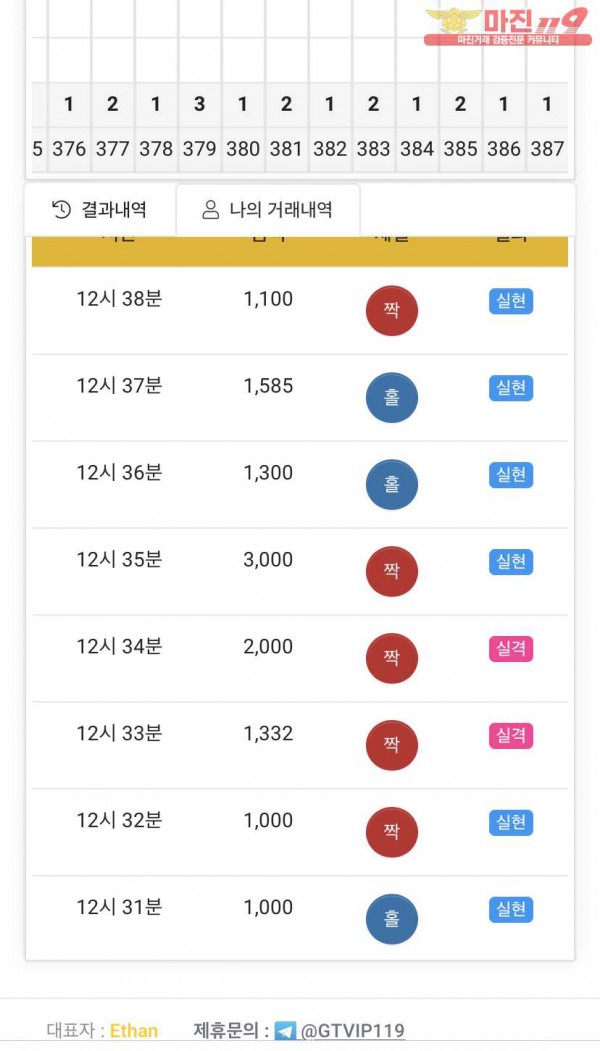The height and width of the screenshot is (1051, 600).
Task: Switch to the 결과내역 tab
Action: 100,209
